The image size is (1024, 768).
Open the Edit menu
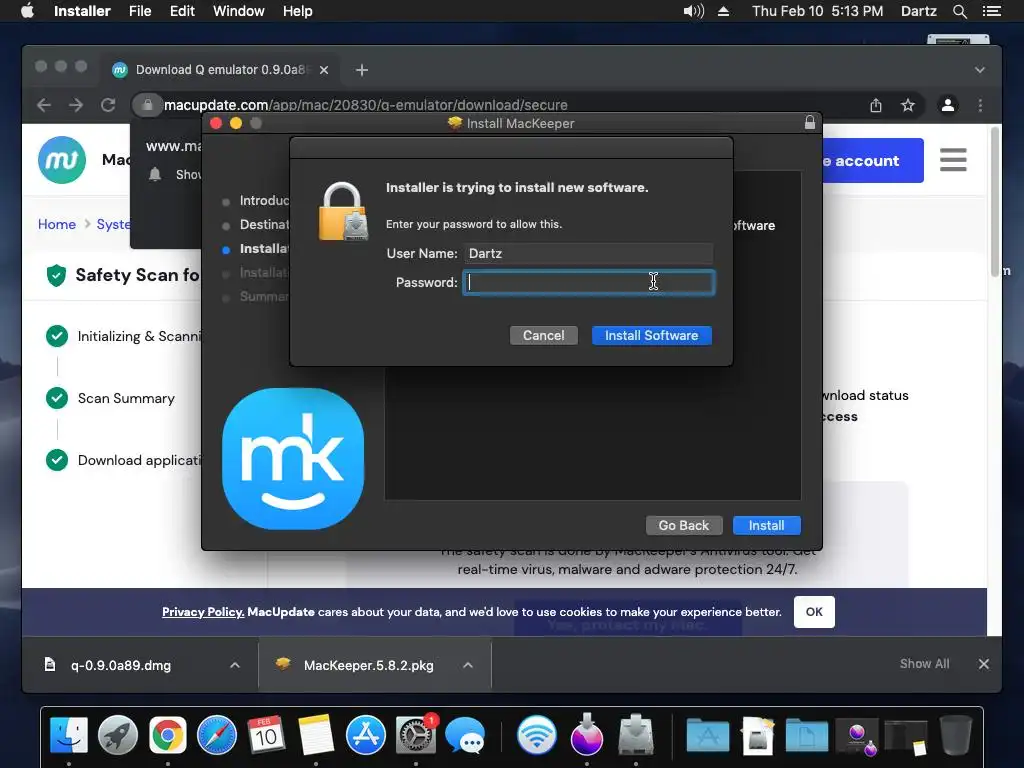pos(182,11)
